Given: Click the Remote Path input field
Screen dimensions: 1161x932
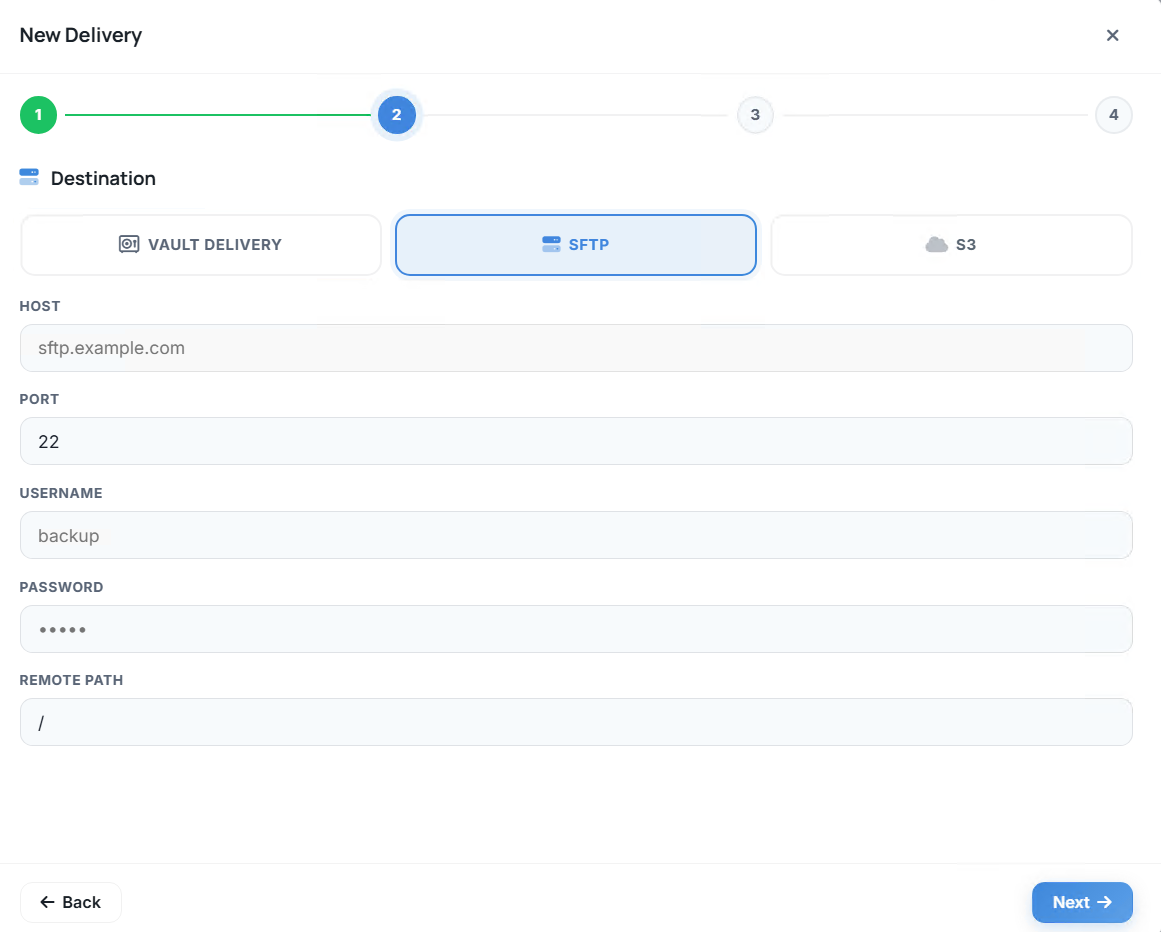Looking at the screenshot, I should (576, 723).
